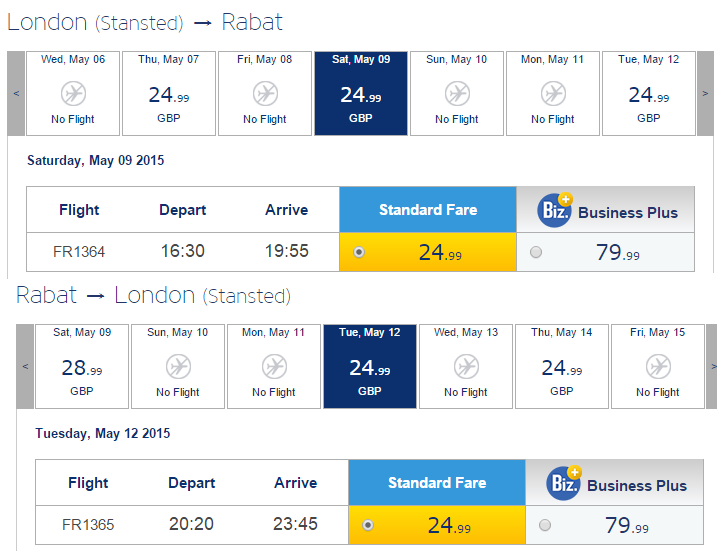717x551 pixels.
Task: Click no-flight plane icon for Wed, May 13
Action: 466,367
